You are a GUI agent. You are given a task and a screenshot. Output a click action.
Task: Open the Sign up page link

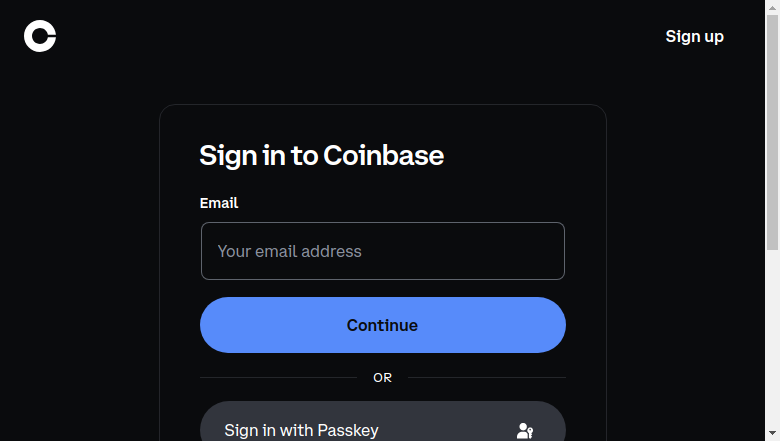point(694,36)
